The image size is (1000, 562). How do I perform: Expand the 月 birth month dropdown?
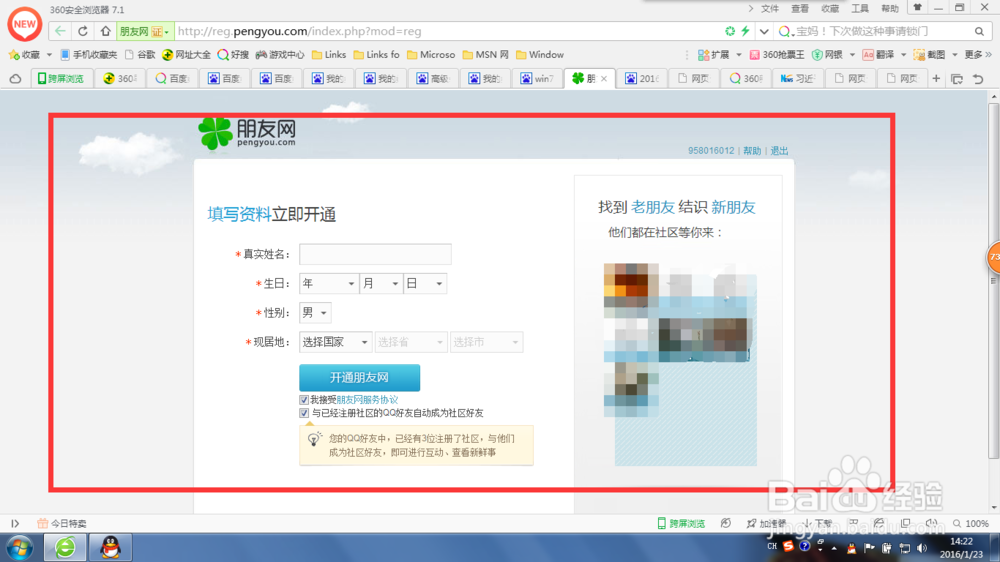tap(381, 283)
